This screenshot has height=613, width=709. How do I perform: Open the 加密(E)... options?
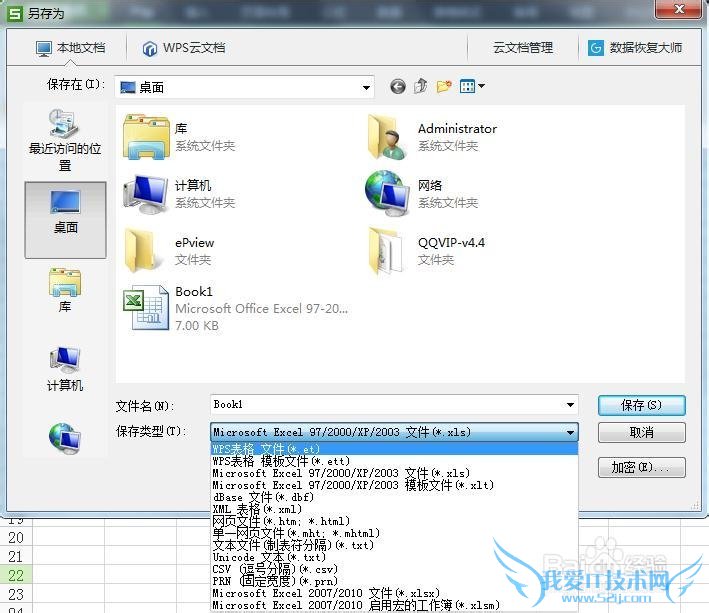tap(641, 467)
